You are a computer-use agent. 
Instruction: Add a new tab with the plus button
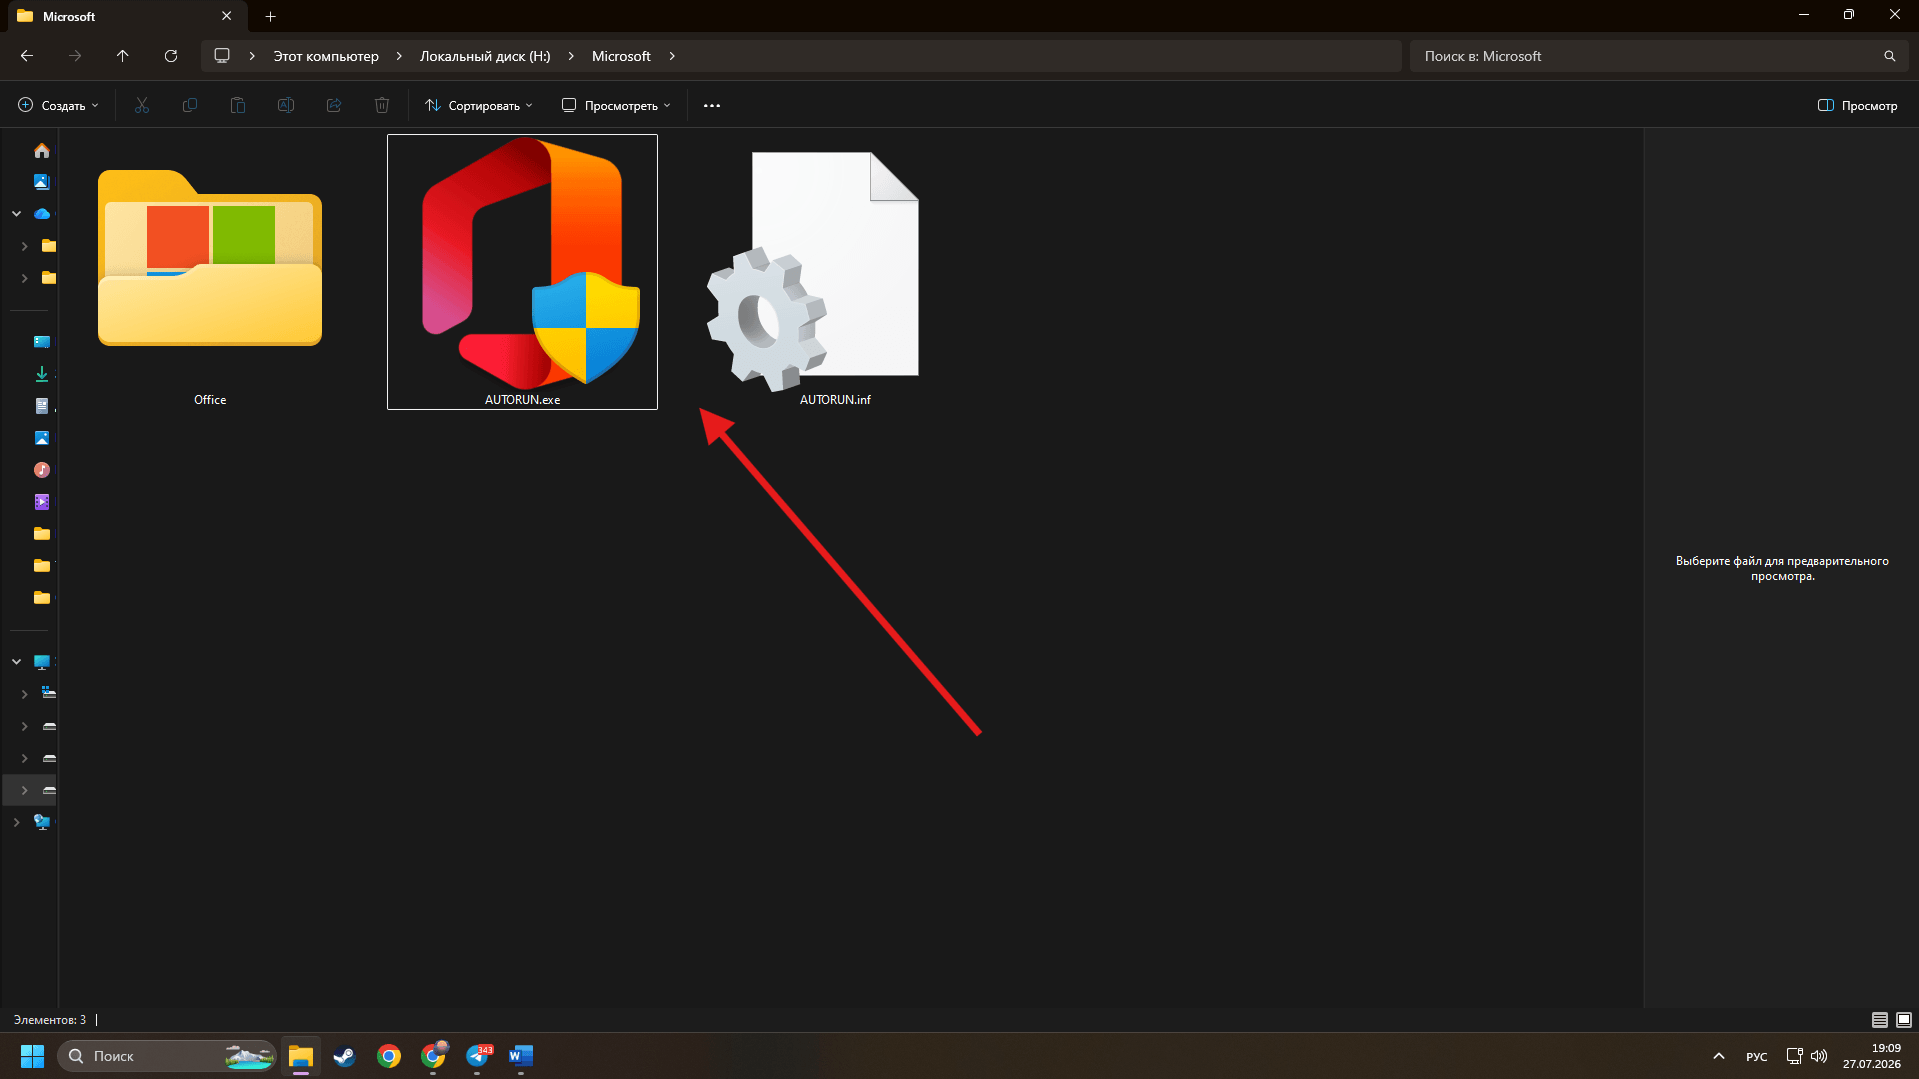coord(270,16)
